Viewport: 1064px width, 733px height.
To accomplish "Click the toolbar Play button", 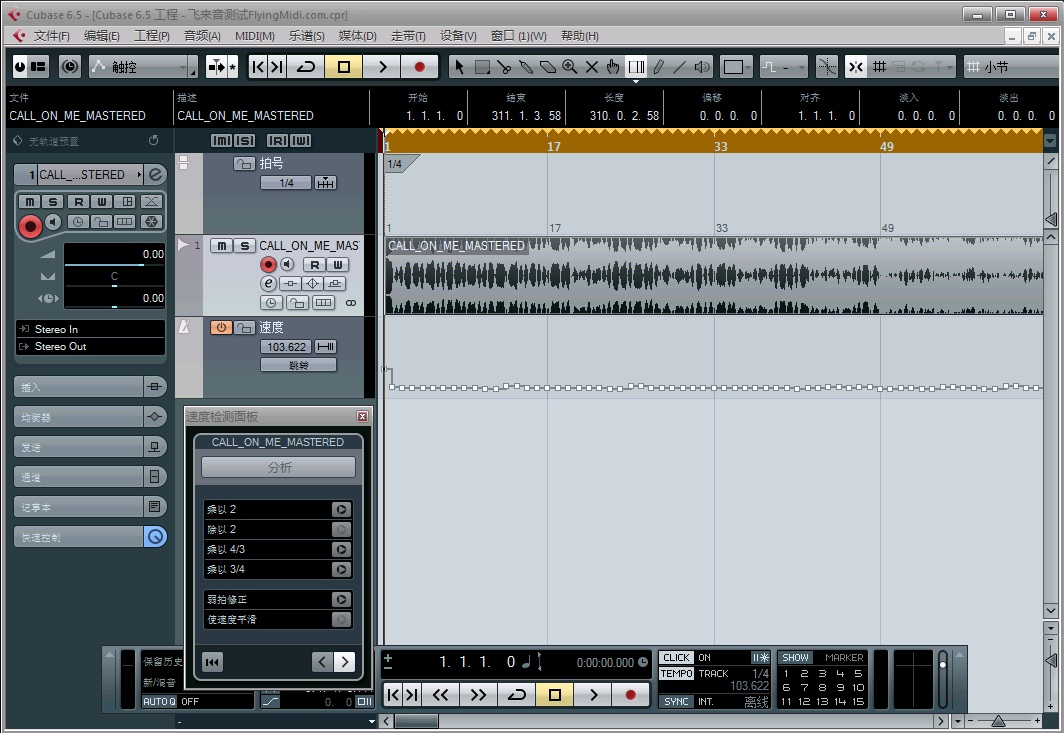I will (382, 67).
